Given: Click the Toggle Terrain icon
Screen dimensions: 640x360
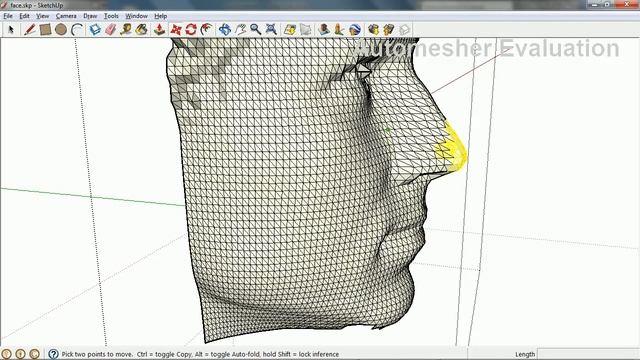Looking at the screenshot, I should pos(305,29).
